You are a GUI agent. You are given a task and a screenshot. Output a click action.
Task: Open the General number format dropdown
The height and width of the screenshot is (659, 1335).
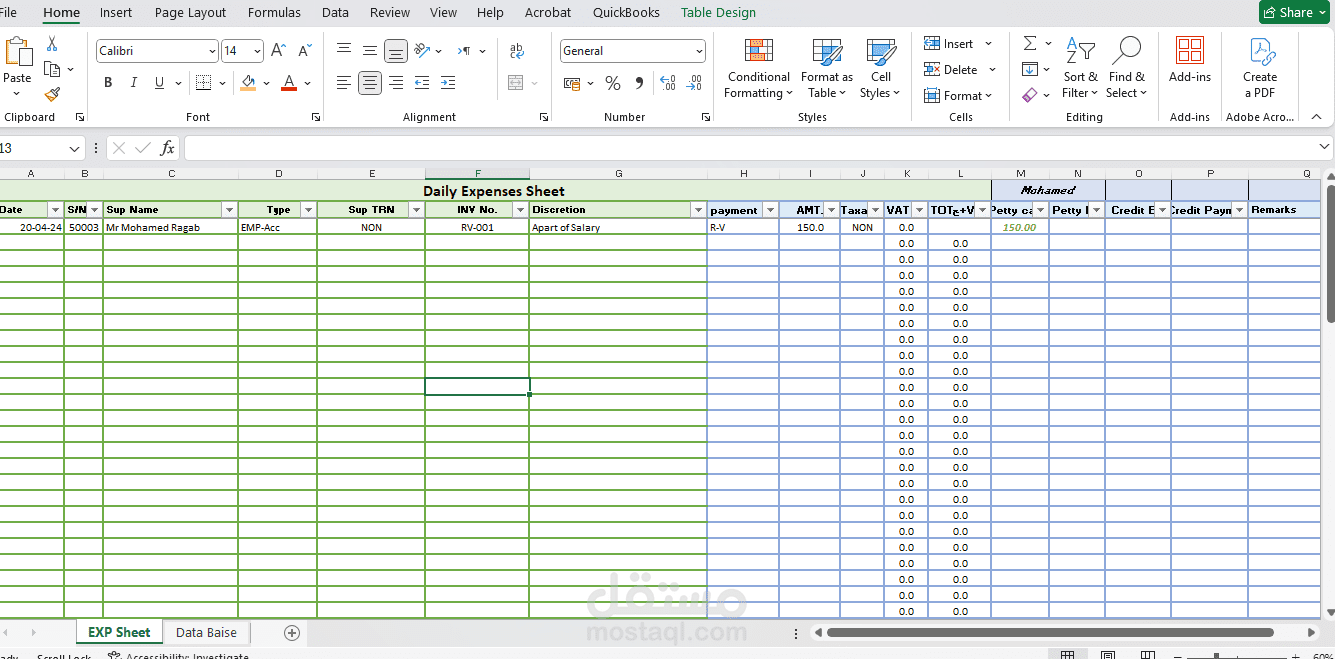click(699, 51)
